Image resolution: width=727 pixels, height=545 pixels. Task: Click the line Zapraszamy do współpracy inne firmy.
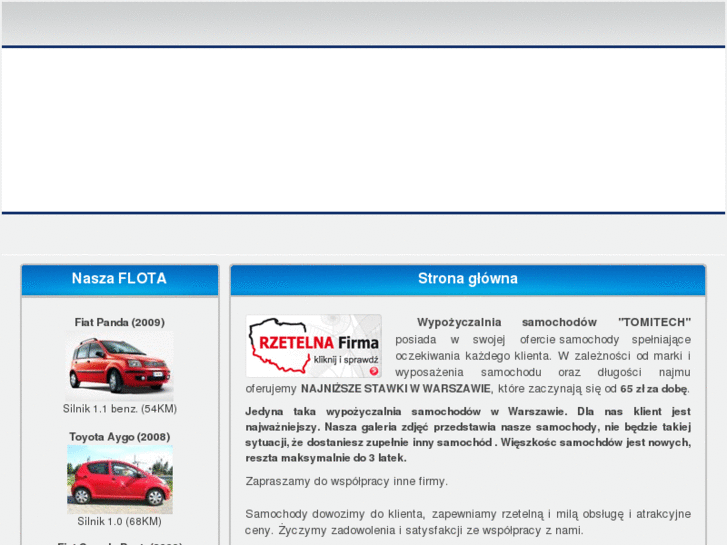point(346,481)
